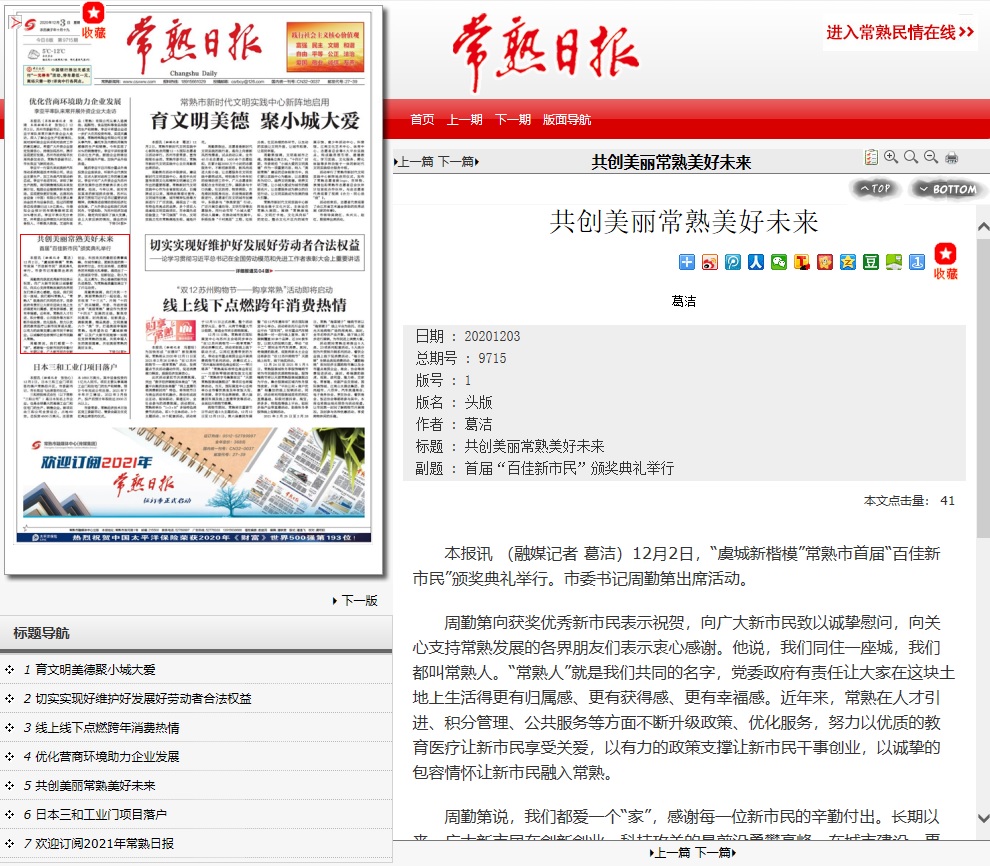This screenshot has width=990, height=866.
Task: Zoom in the article text
Action: (x=891, y=157)
